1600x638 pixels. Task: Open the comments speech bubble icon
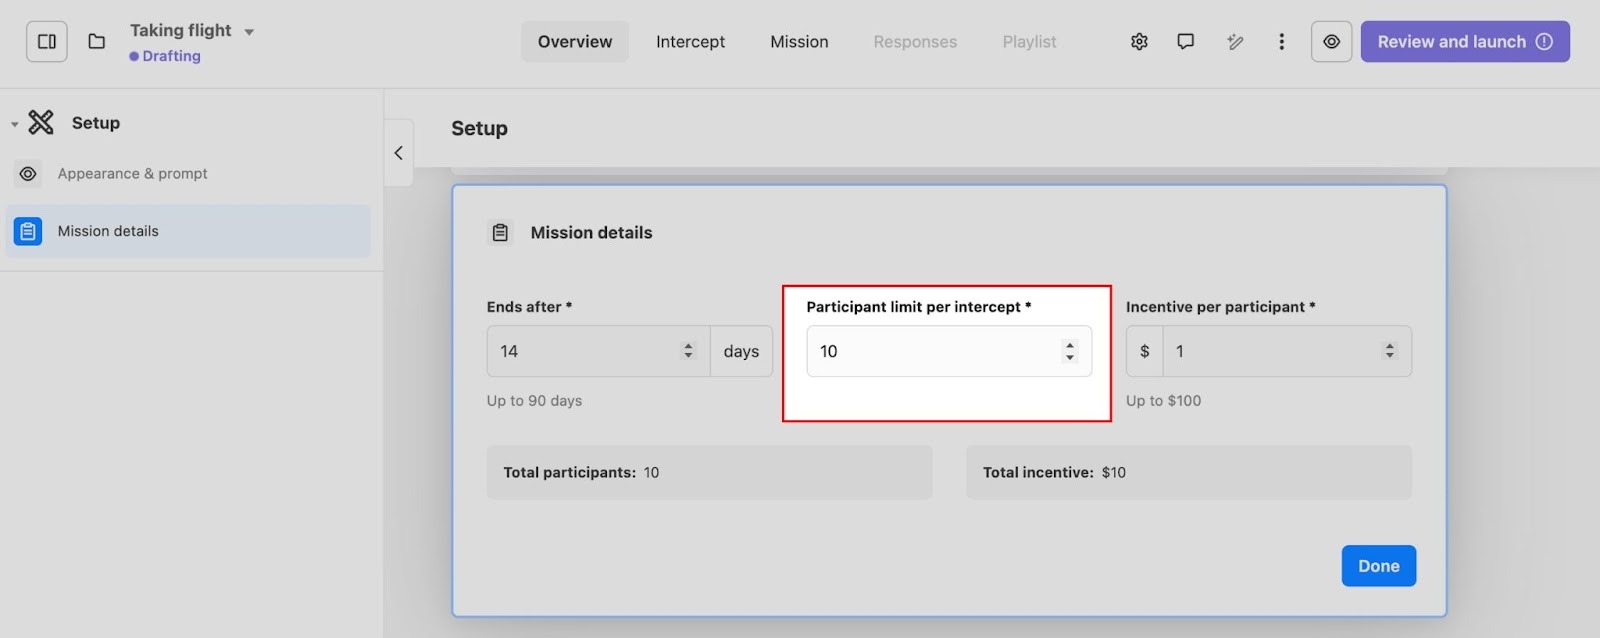pyautogui.click(x=1185, y=42)
